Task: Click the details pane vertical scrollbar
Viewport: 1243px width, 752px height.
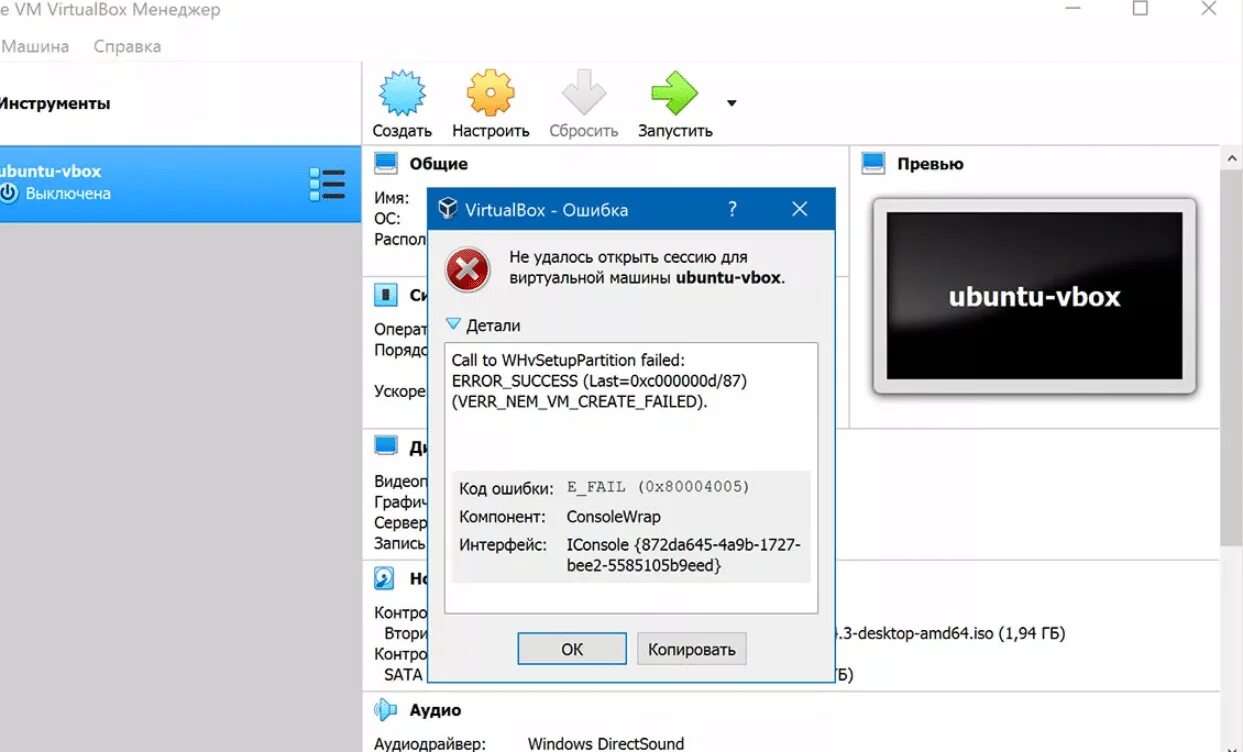Action: (1231, 360)
